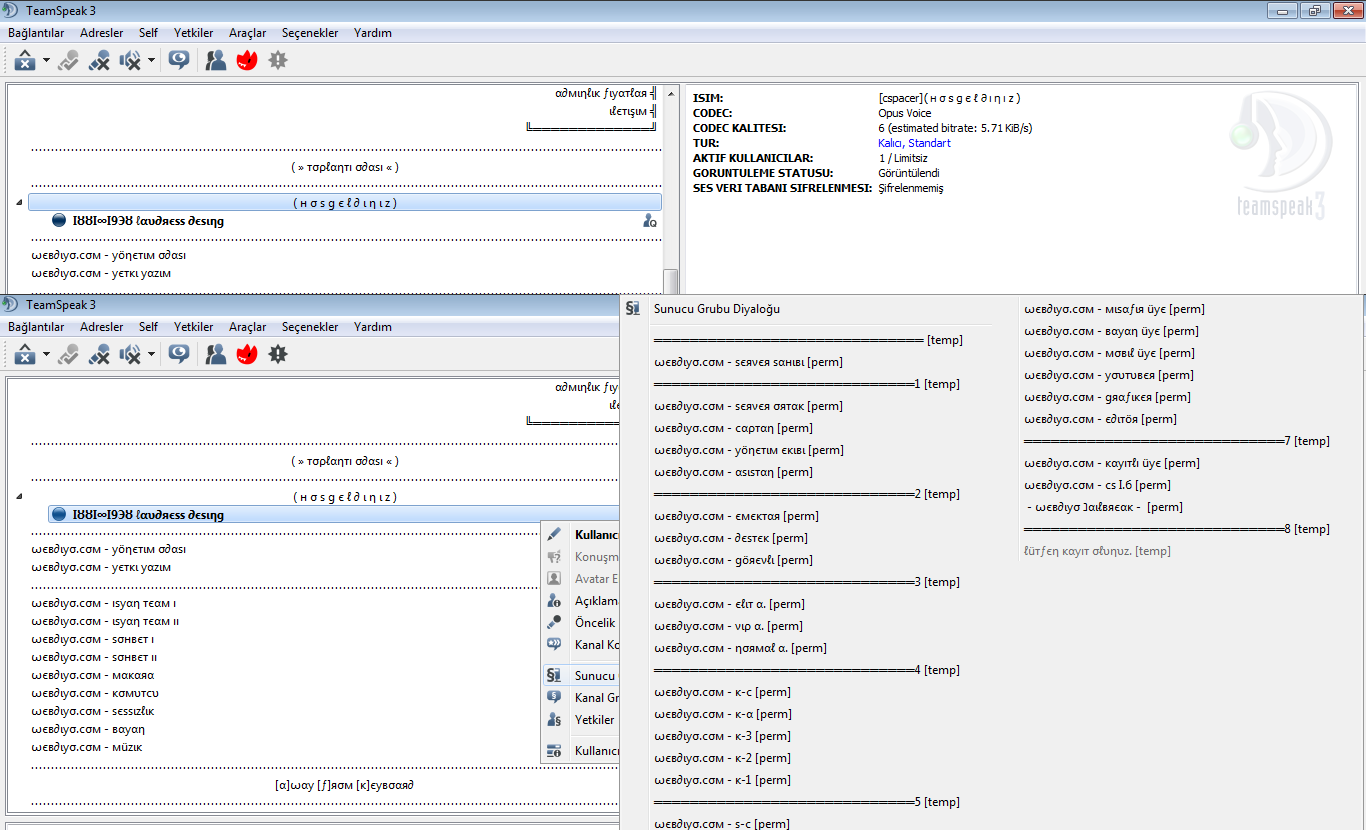Select 'уσυтυвєя [perm]' server group
Viewport: 1366px width, 830px height.
click(1109, 375)
